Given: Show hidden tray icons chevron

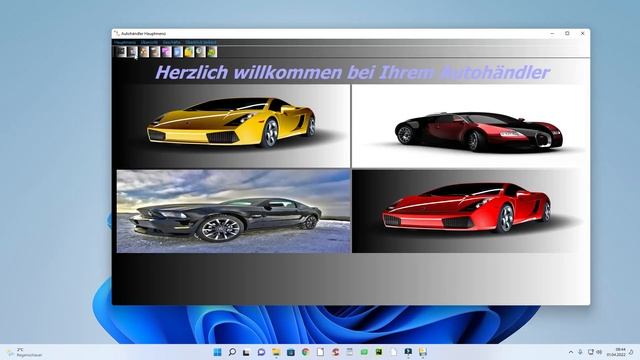Looking at the screenshot, I should [x=571, y=352].
